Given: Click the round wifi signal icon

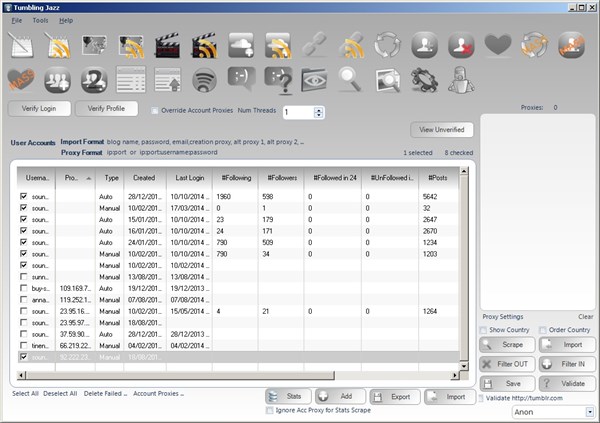Looking at the screenshot, I should pyautogui.click(x=204, y=80).
